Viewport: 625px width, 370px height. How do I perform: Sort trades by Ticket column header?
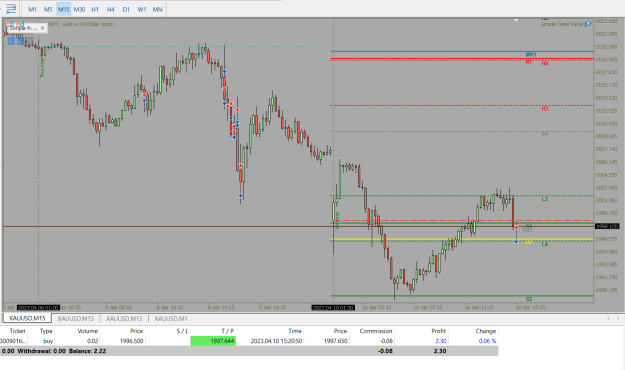(x=17, y=331)
